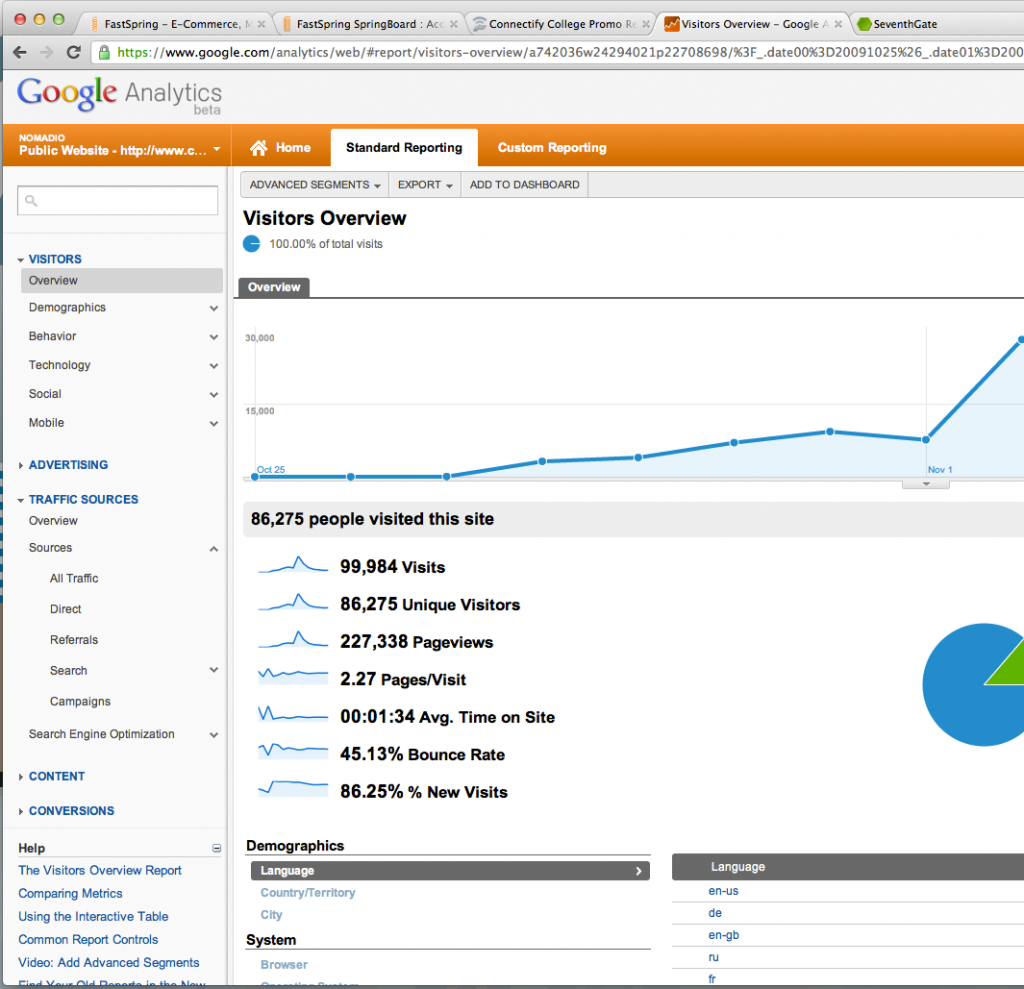Screen dimensions: 1024x989
Task: Expand Search Engine Optimization chevron
Action: click(214, 735)
